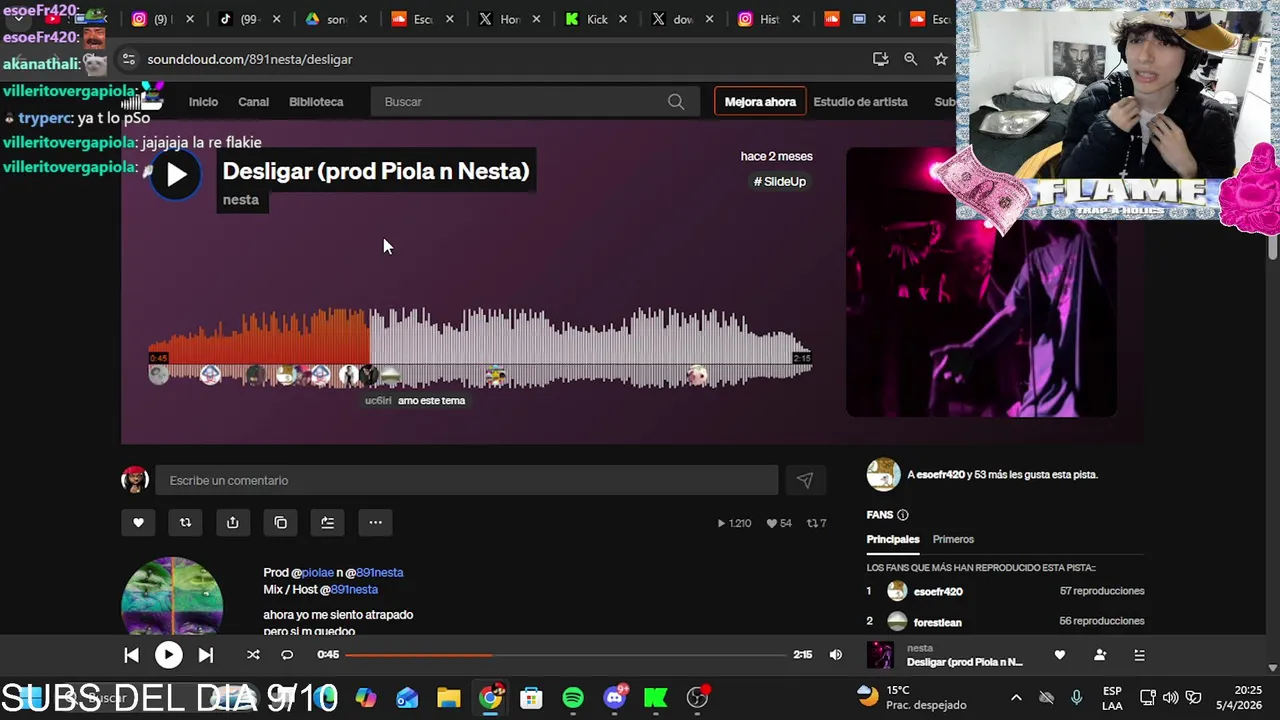Click the bottom player progress bar

tap(565, 655)
